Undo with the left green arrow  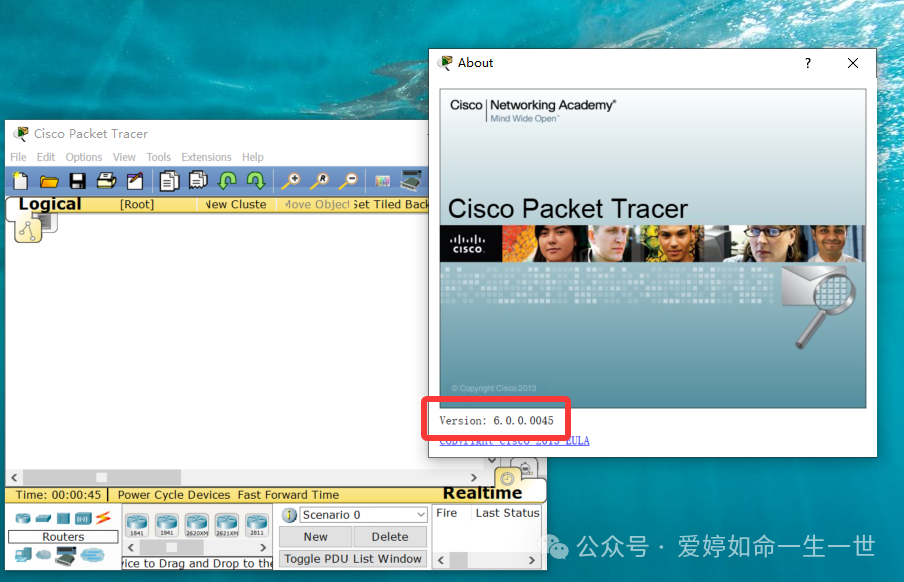pyautogui.click(x=227, y=181)
